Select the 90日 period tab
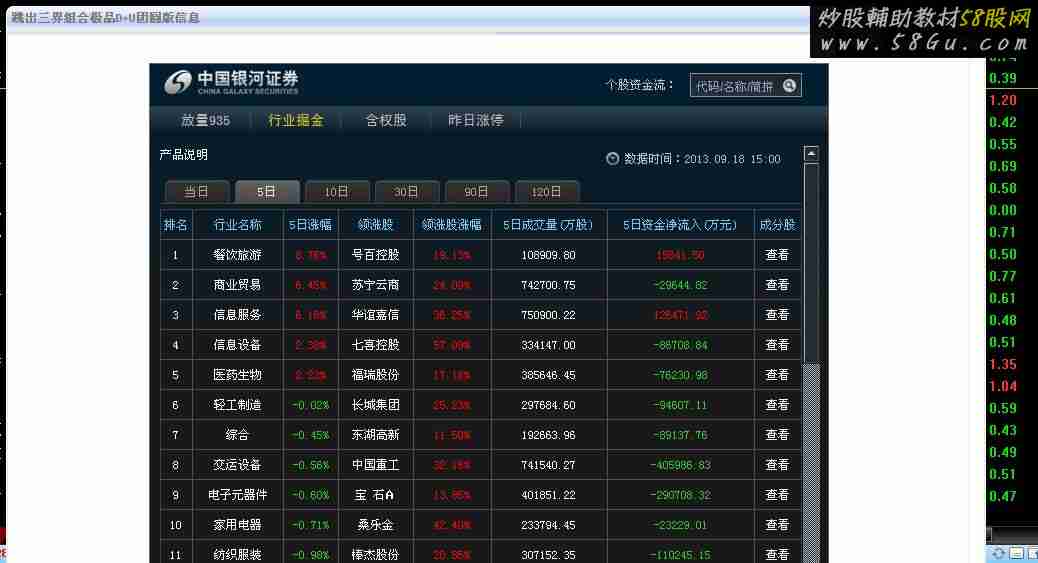This screenshot has height=563, width=1038. tap(477, 191)
